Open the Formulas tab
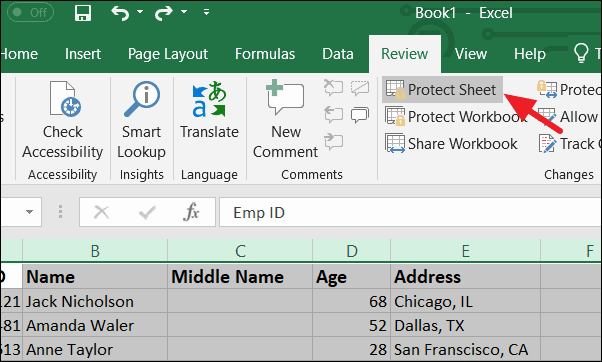 tap(265, 54)
